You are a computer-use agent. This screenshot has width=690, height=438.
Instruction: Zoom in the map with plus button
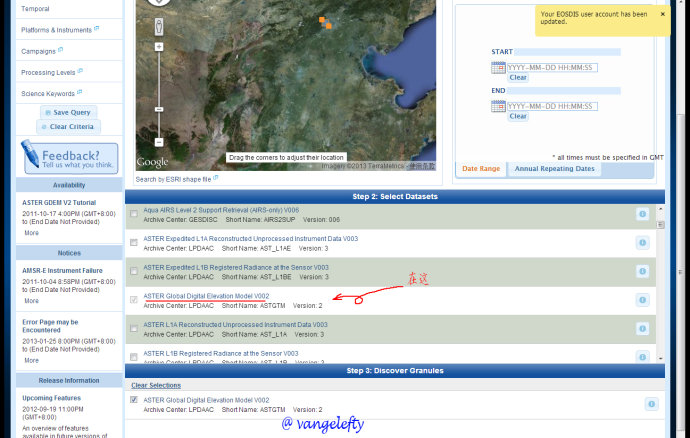point(159,47)
